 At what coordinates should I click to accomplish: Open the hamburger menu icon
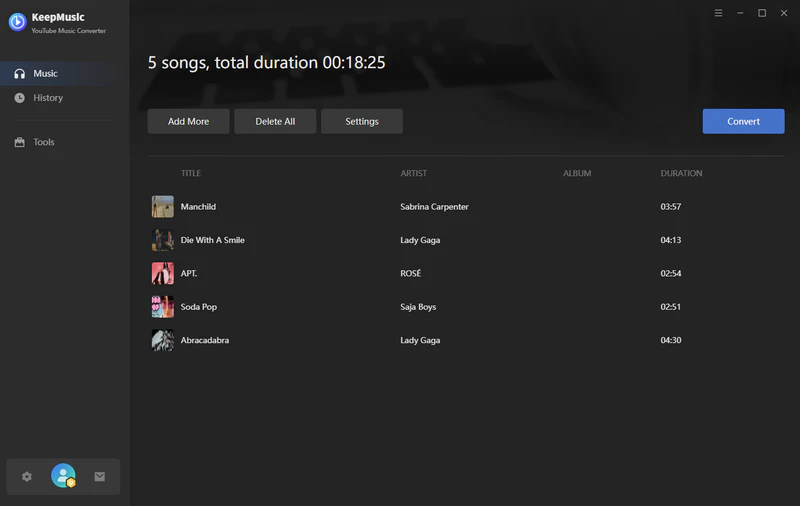tap(718, 13)
